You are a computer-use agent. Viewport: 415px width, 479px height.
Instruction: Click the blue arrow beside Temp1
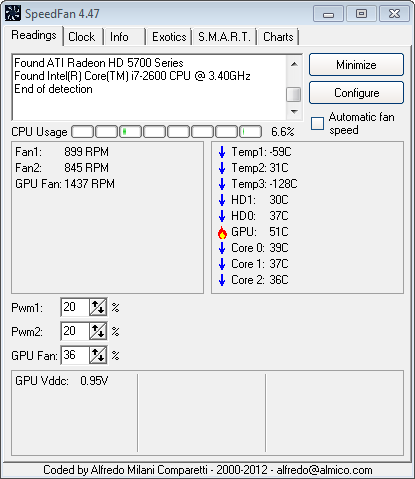[222, 152]
